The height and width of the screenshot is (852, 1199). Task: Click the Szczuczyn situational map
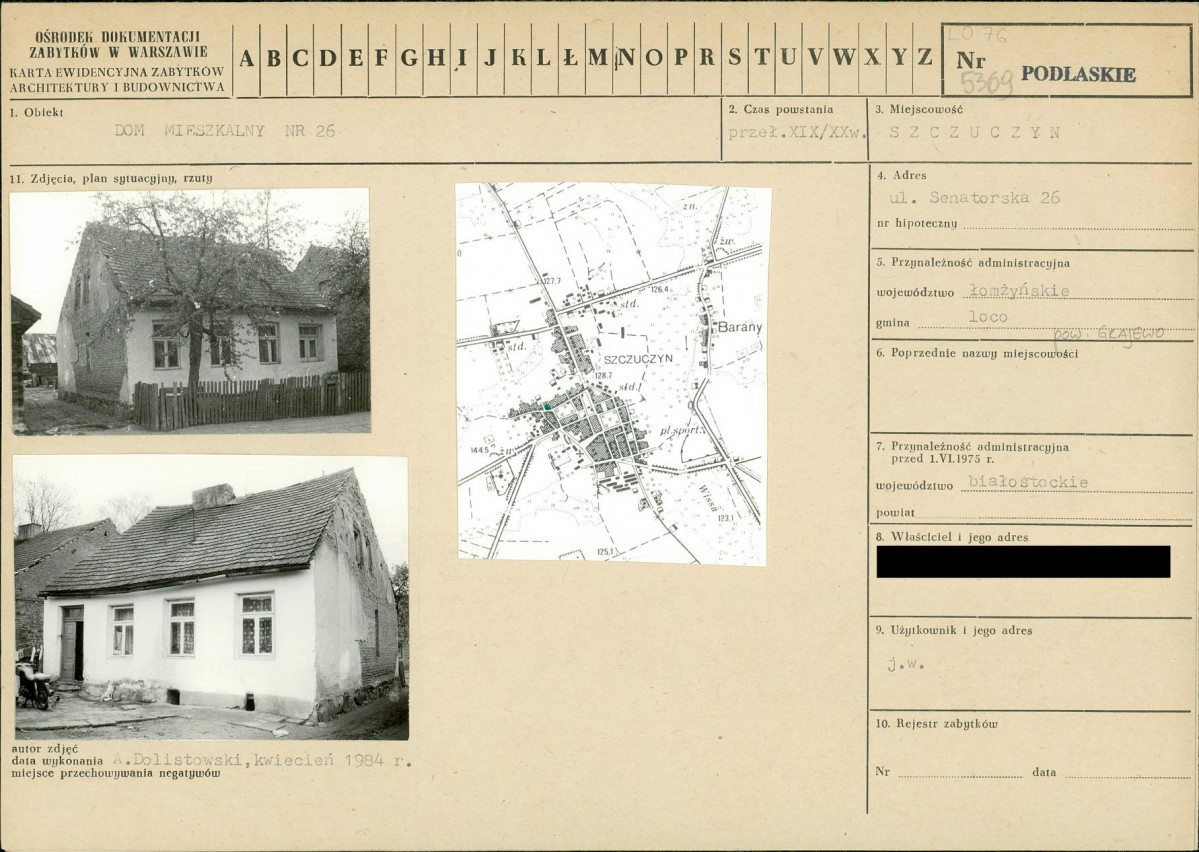point(612,373)
